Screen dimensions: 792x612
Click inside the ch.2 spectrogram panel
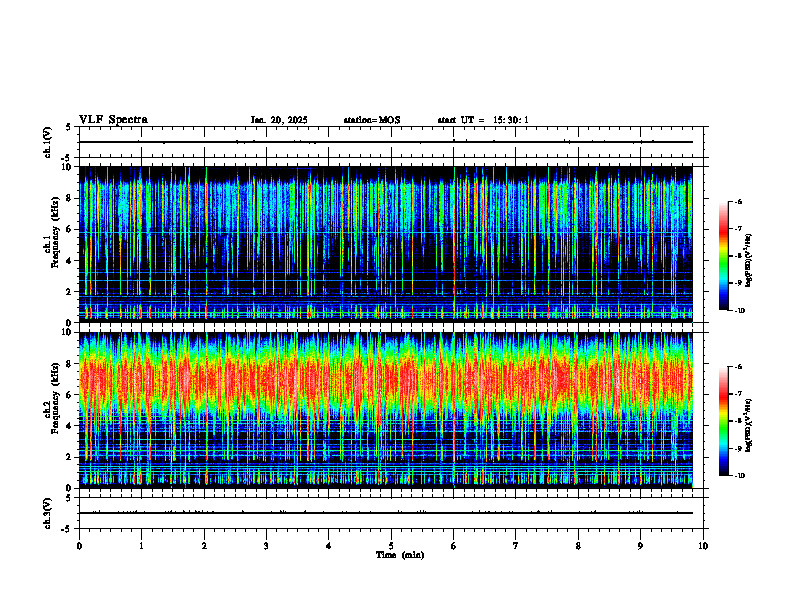point(386,410)
